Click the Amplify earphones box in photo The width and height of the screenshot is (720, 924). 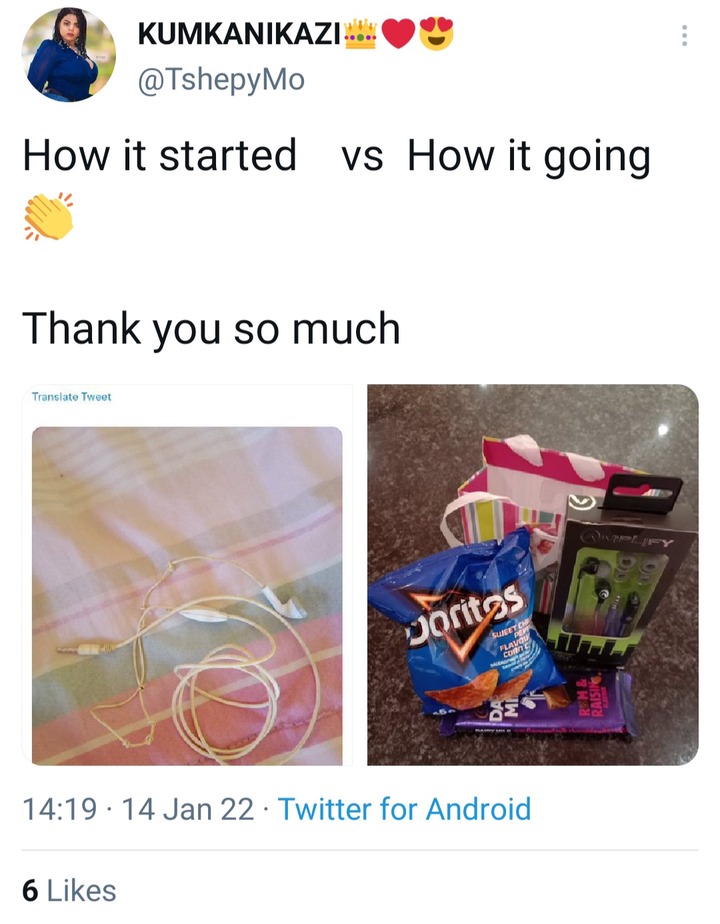pos(616,580)
